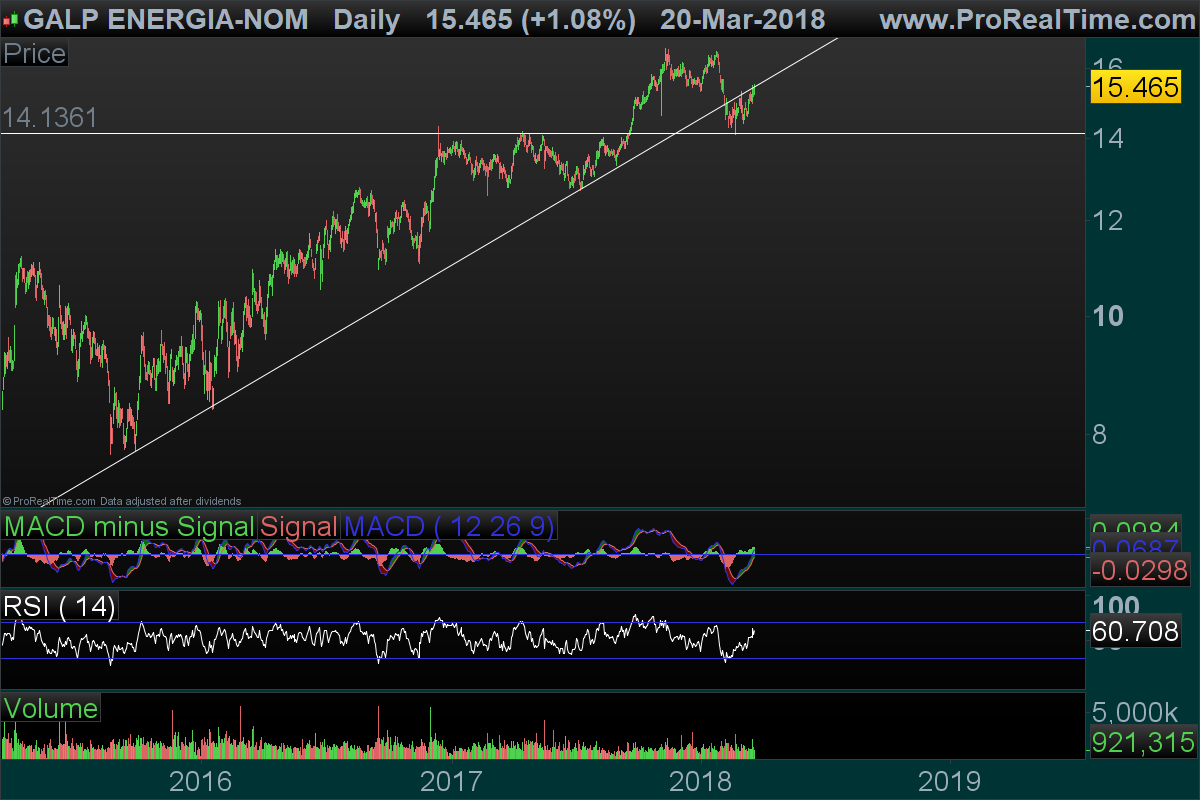Click the 2019 year on time axis

click(952, 780)
